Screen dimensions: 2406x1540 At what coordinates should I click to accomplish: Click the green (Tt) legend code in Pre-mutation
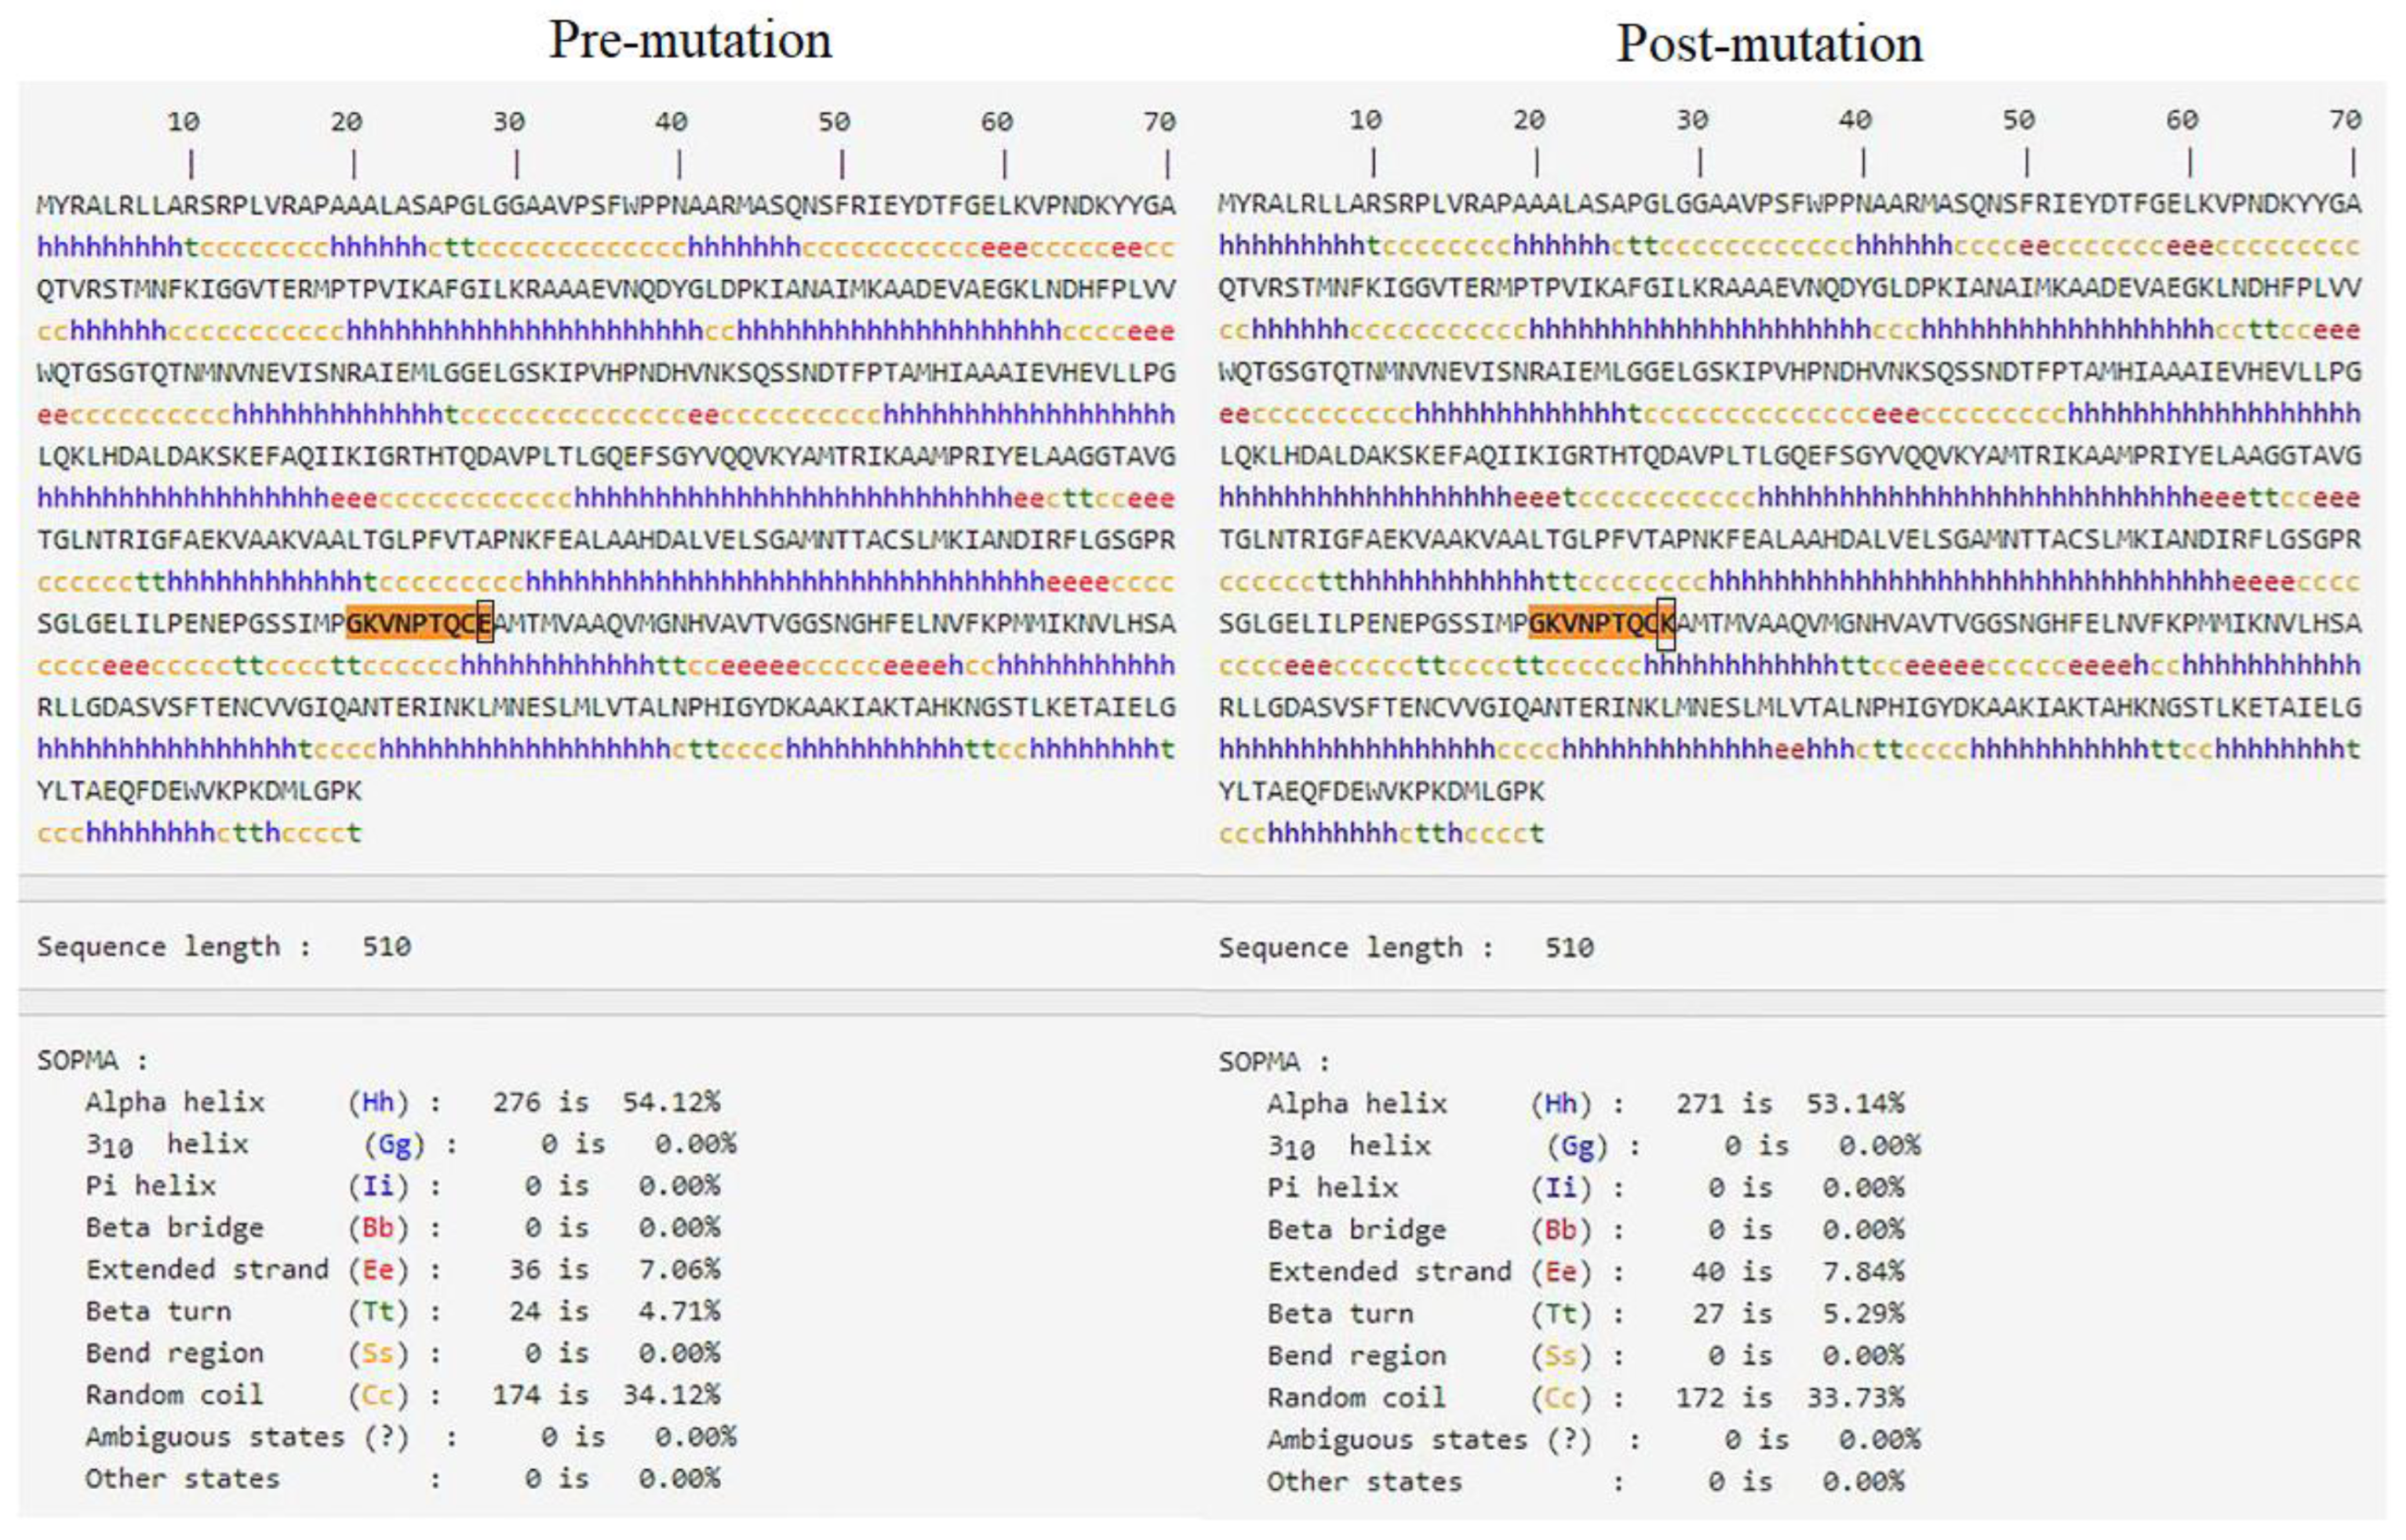pos(378,1311)
